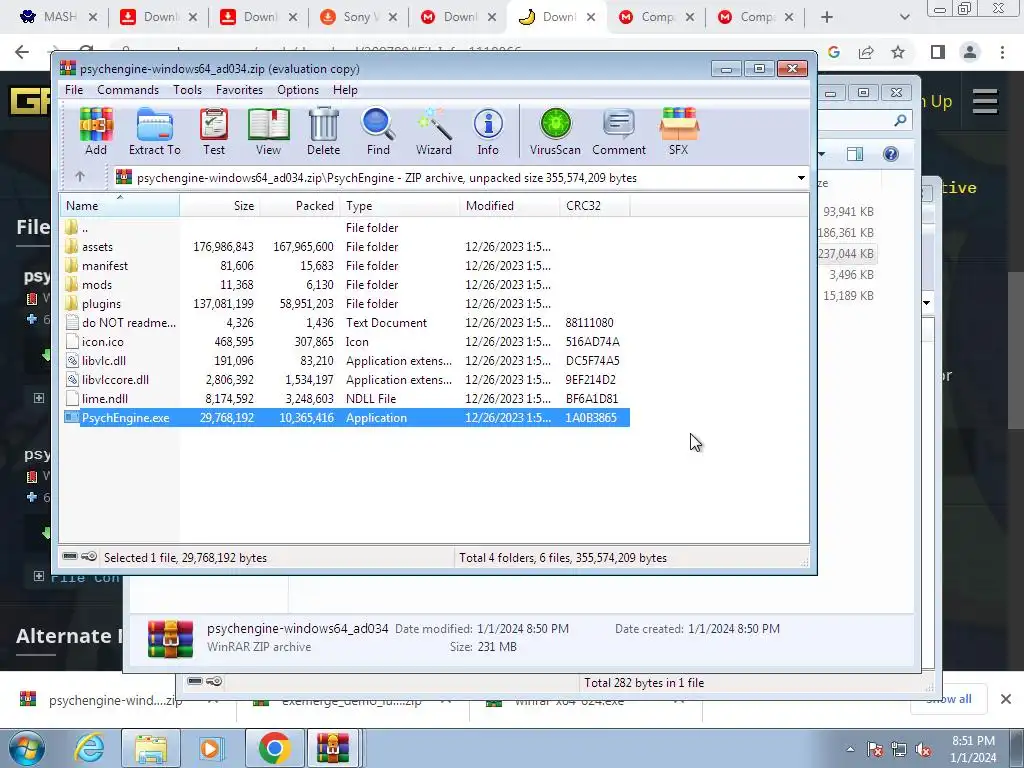Click the WinRAR title bar app icon
Image resolution: width=1024 pixels, height=768 pixels.
click(x=67, y=68)
